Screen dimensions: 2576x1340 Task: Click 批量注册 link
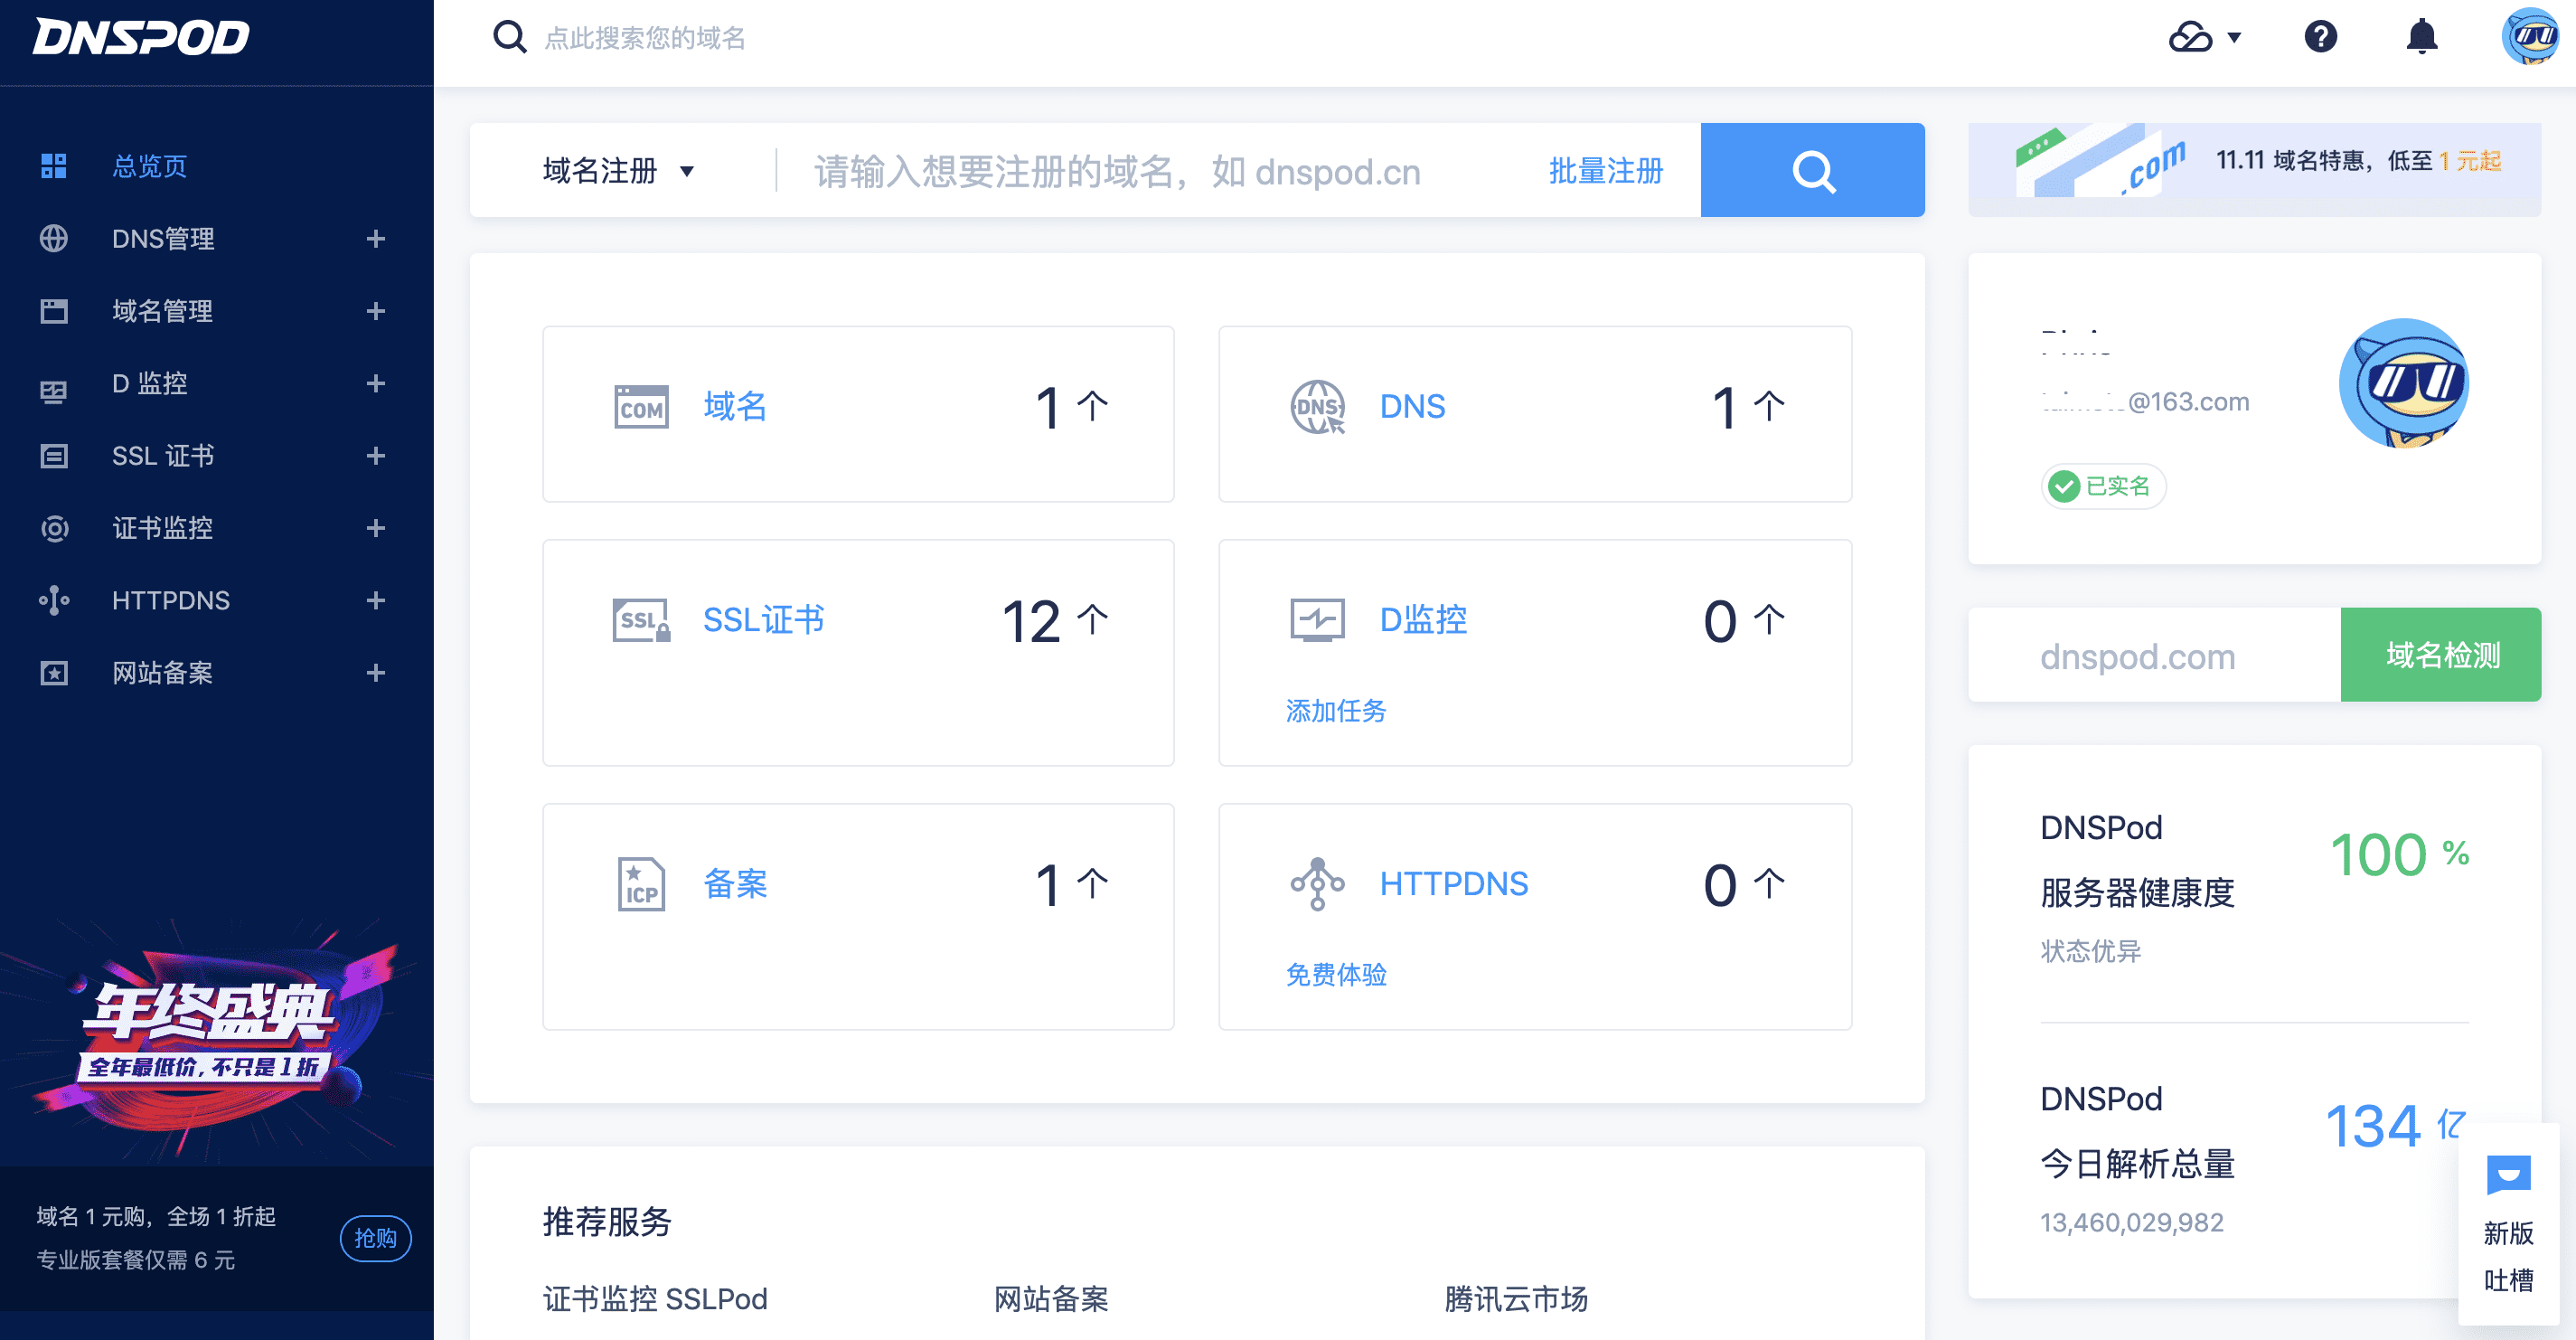(1605, 171)
